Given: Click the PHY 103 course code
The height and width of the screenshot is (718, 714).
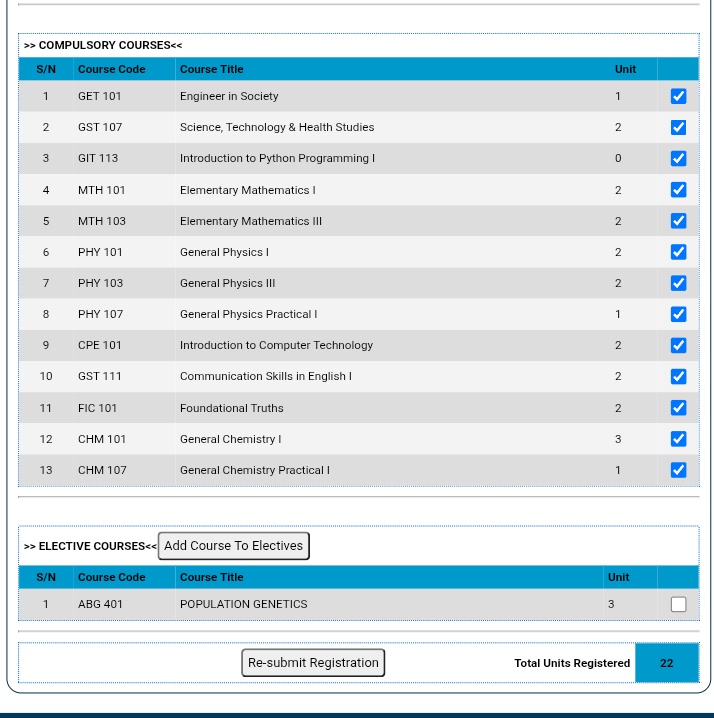Looking at the screenshot, I should pos(100,283).
